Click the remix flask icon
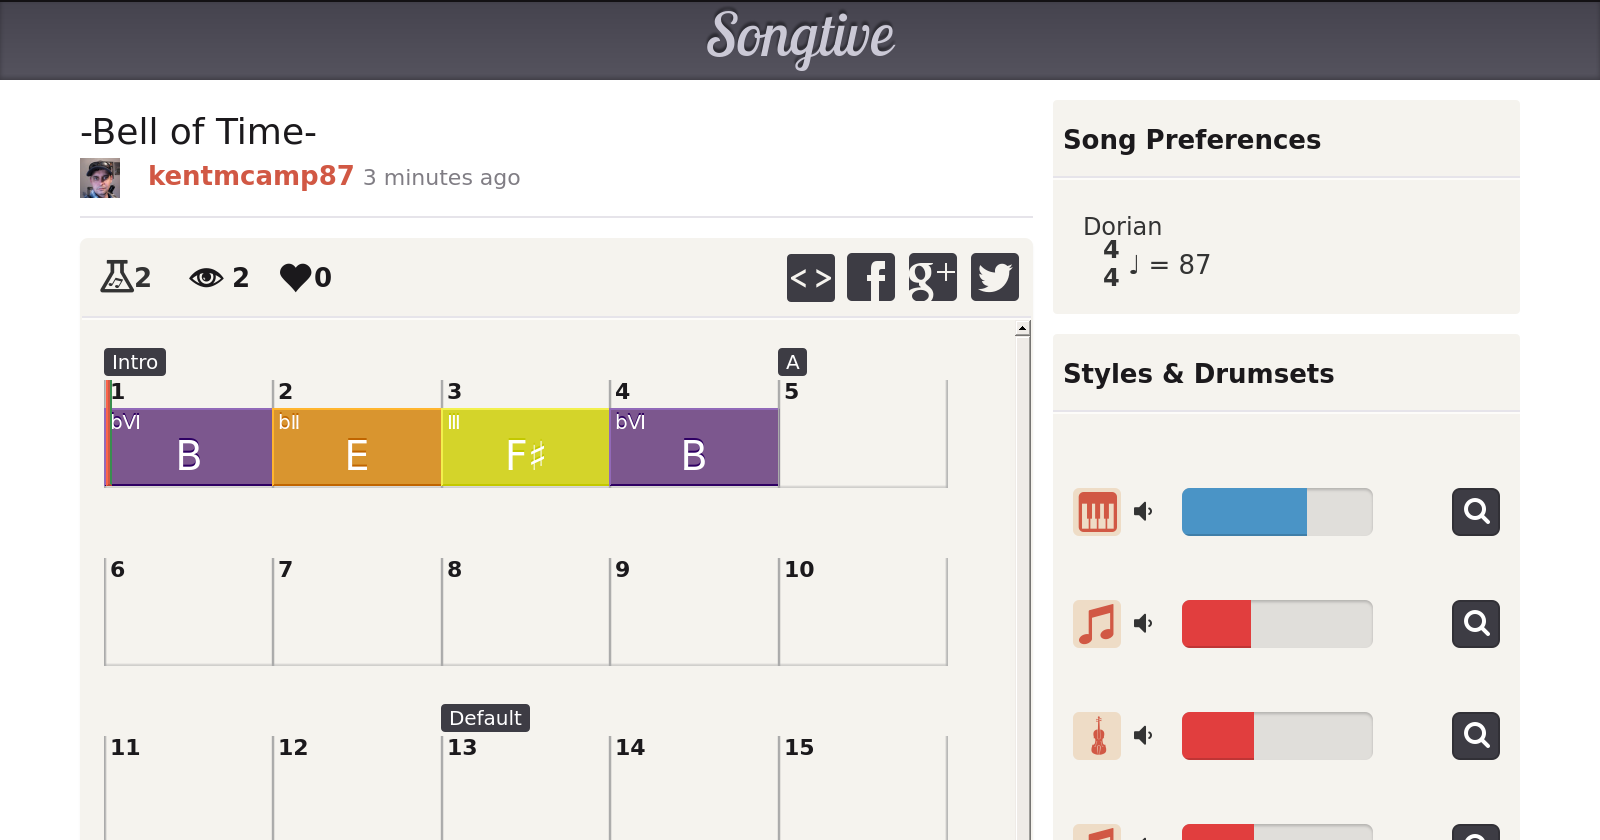 point(117,276)
